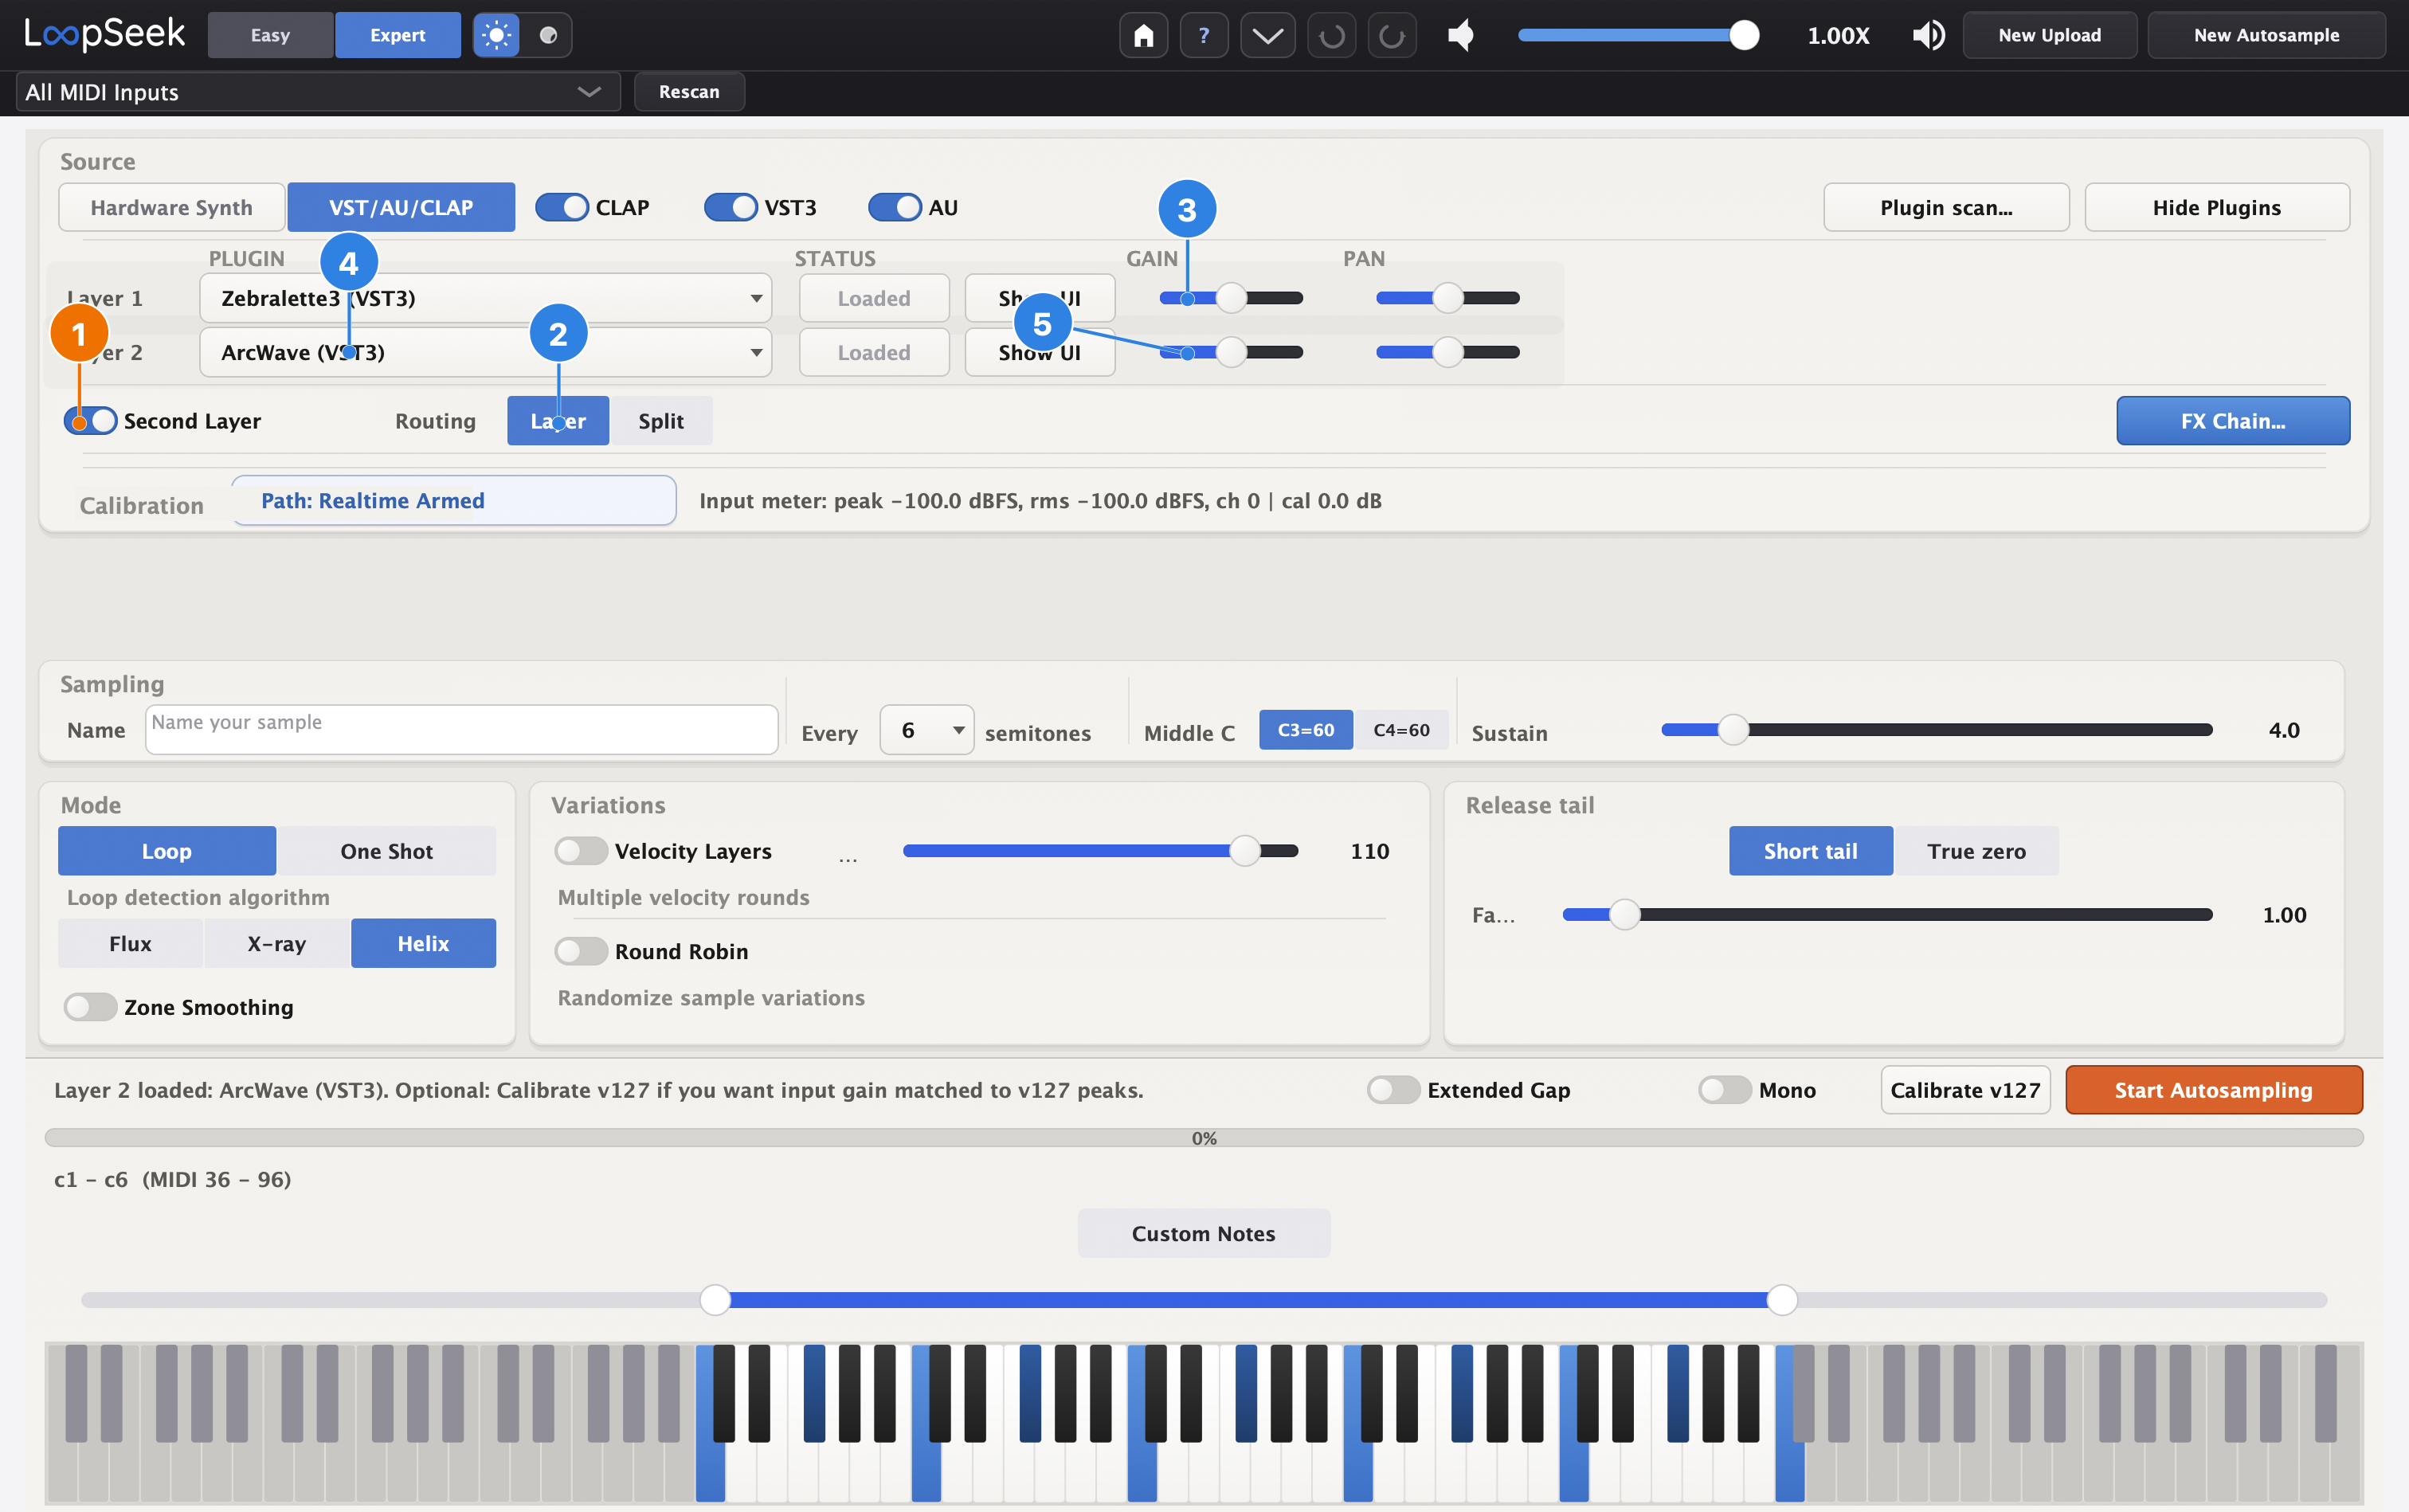2409x1512 pixels.
Task: Switch to light theme sun icon
Action: [x=496, y=36]
